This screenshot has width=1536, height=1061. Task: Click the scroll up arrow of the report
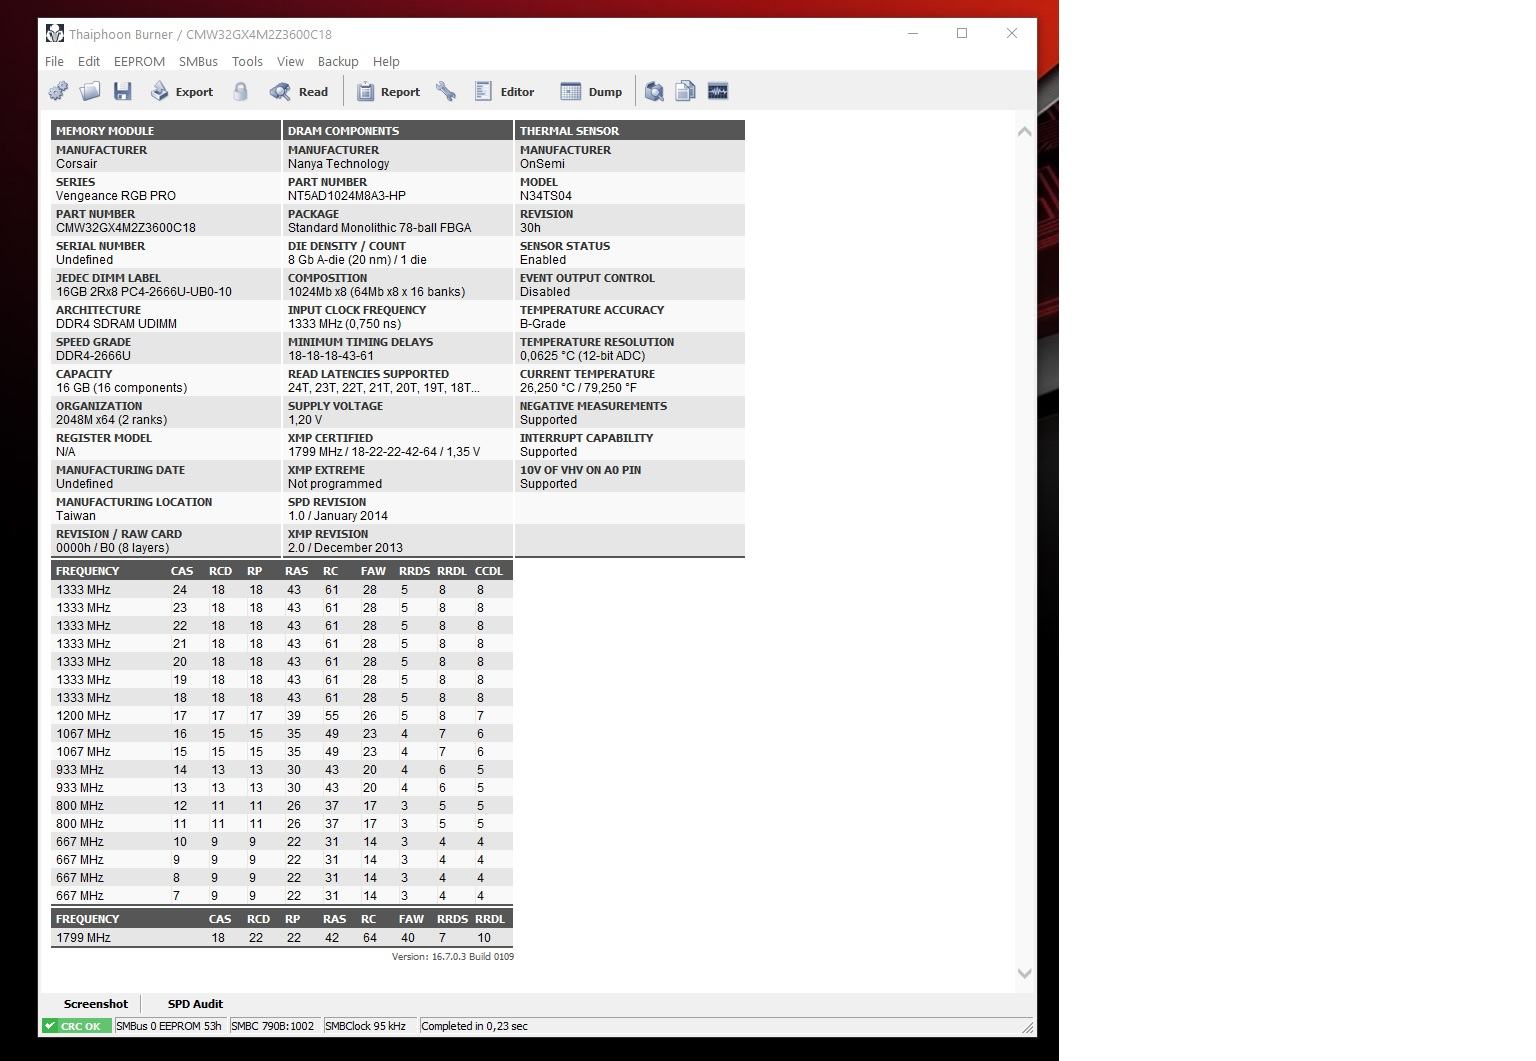[x=1024, y=131]
